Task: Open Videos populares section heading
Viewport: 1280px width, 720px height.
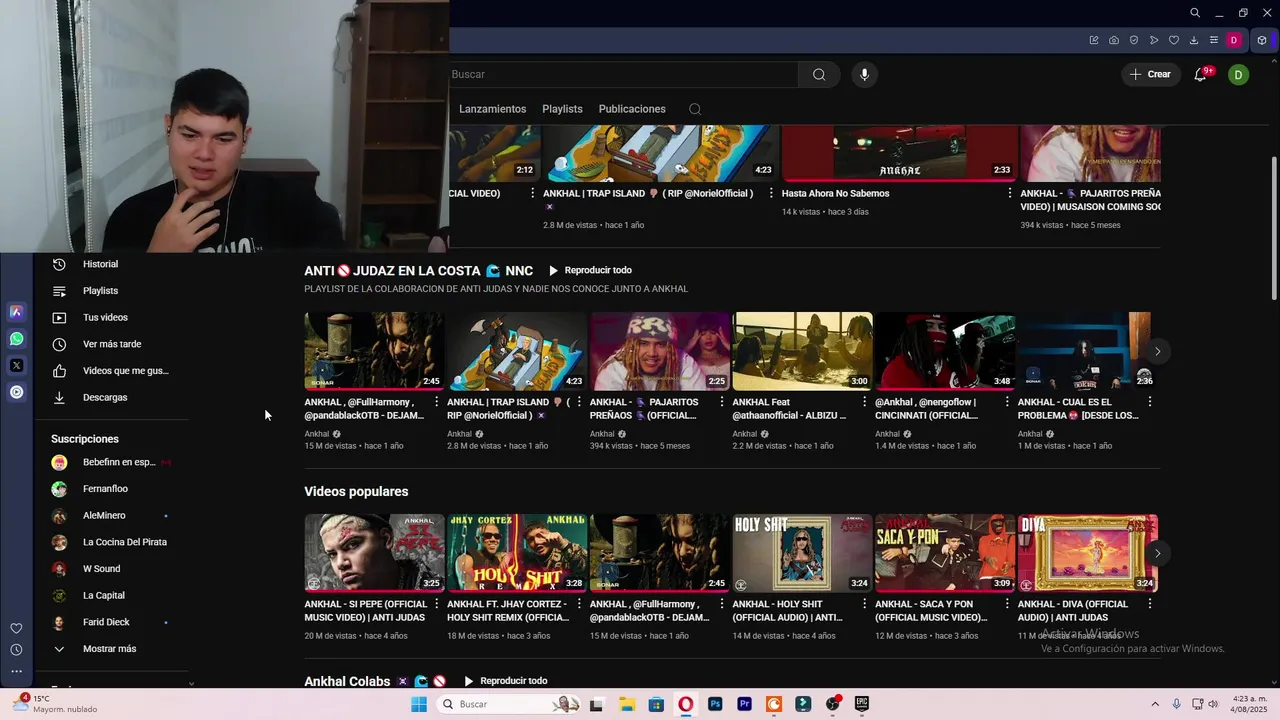Action: [x=356, y=492]
